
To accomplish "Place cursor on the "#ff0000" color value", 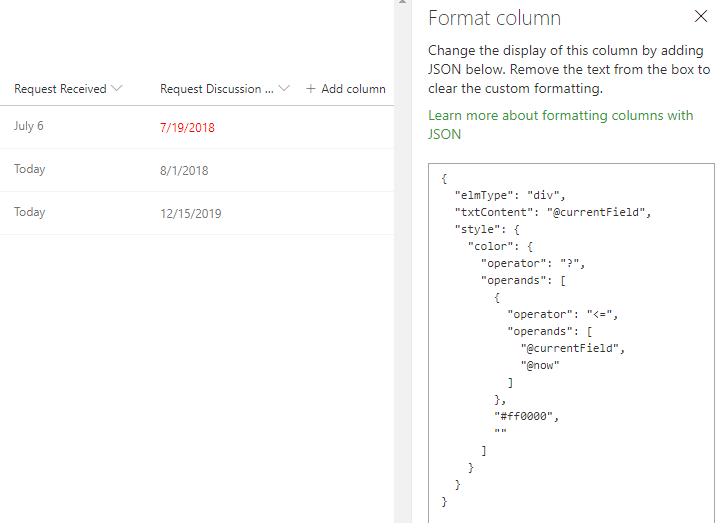I will tap(521, 416).
